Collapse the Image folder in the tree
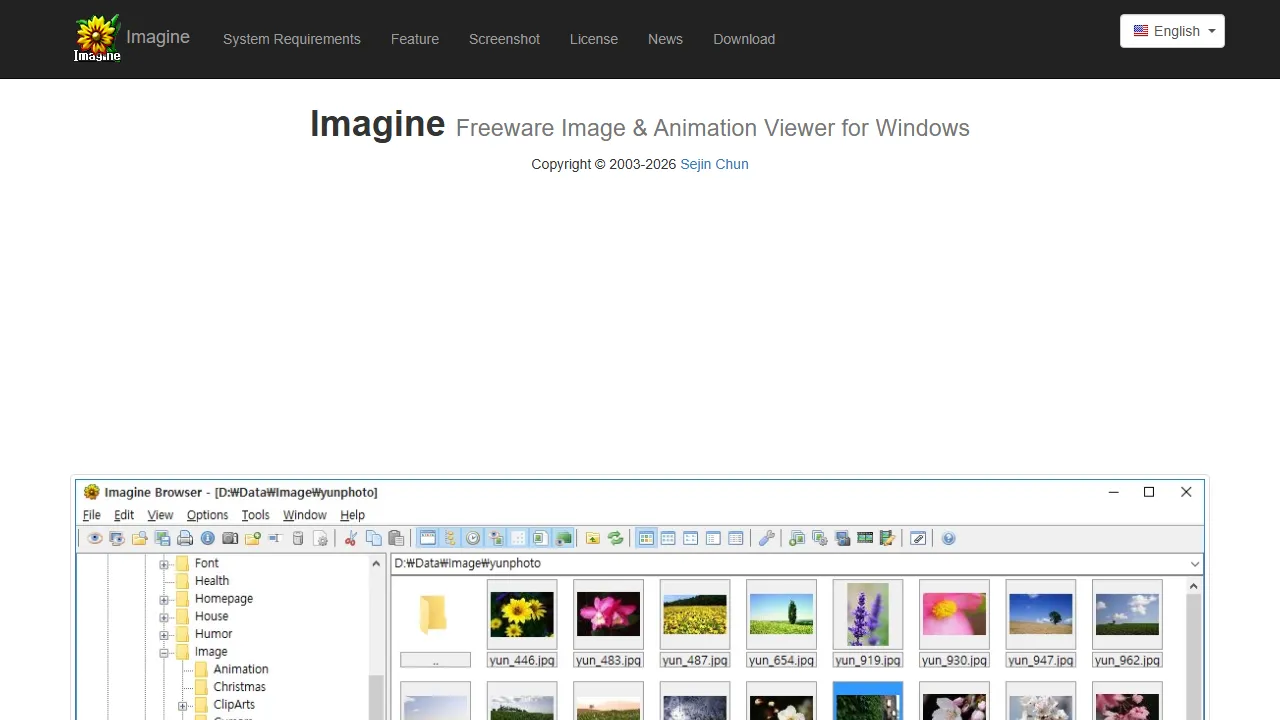This screenshot has height=720, width=1280. 163,651
